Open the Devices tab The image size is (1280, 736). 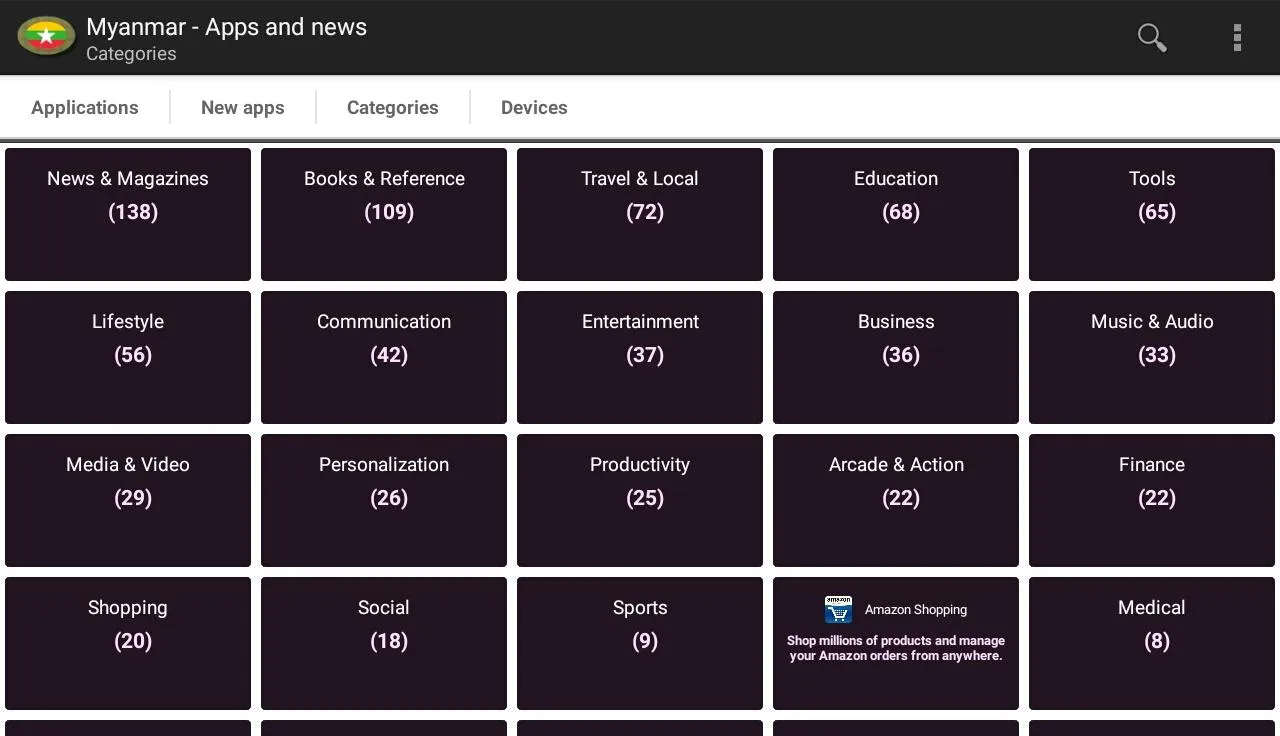(x=534, y=107)
